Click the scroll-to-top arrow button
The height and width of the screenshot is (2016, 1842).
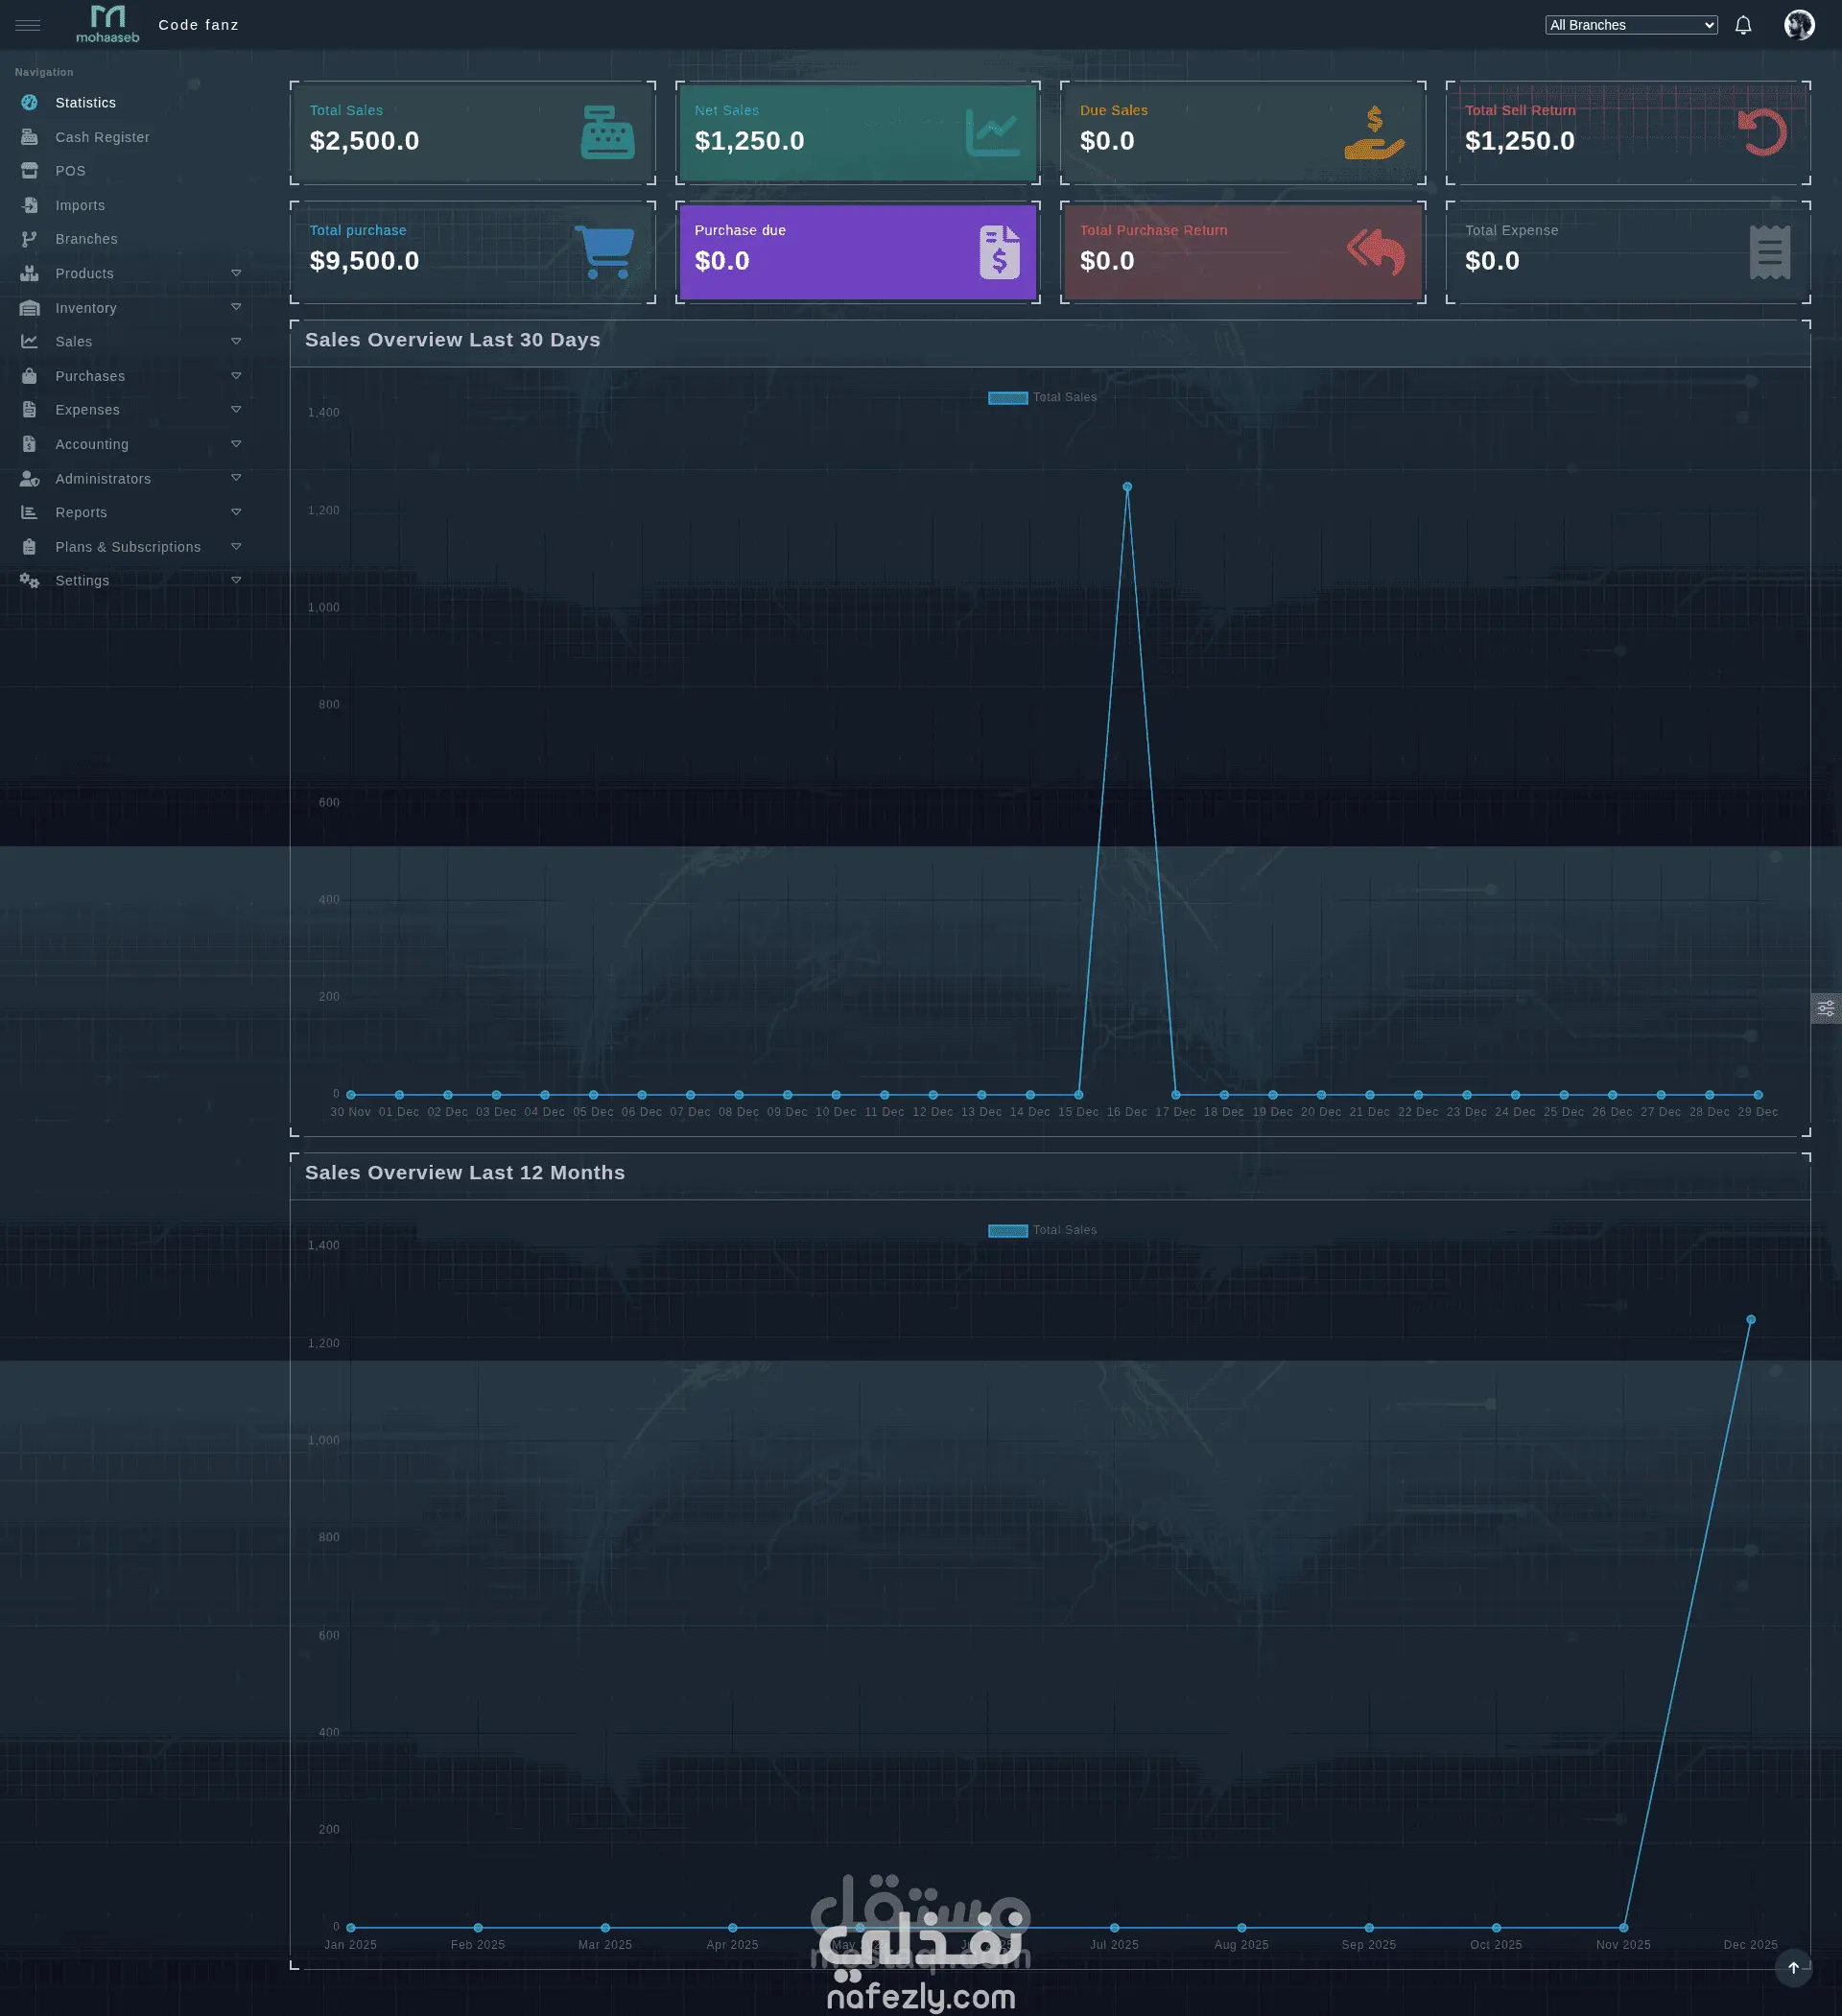pyautogui.click(x=1793, y=1968)
